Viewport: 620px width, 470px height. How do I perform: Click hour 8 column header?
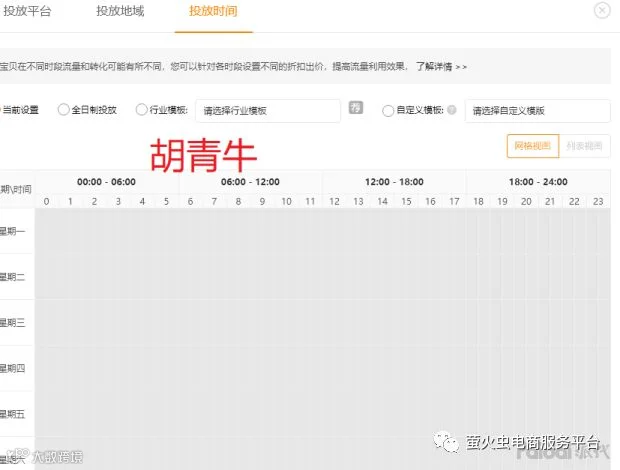[x=238, y=202]
